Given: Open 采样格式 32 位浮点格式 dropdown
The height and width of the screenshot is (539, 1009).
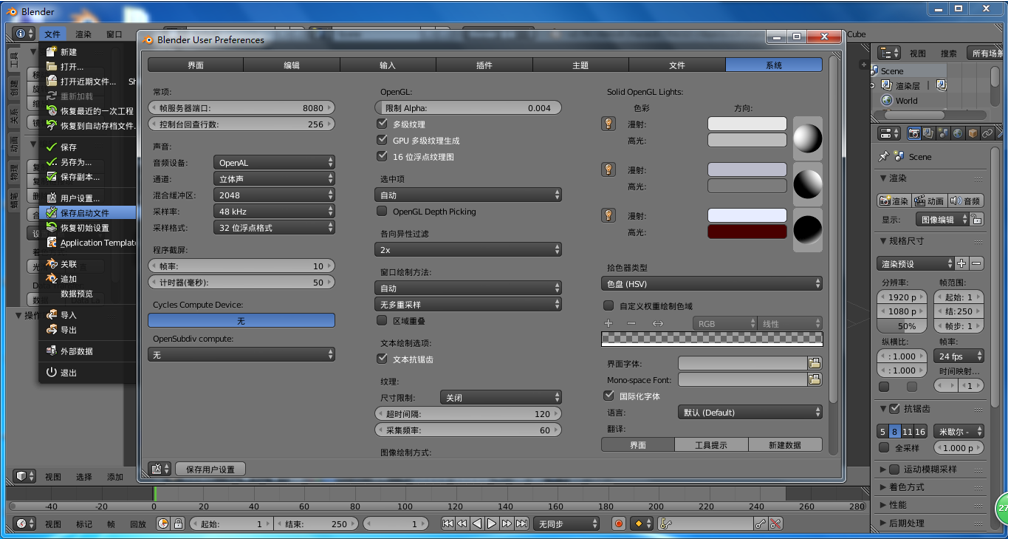Looking at the screenshot, I should click(x=274, y=227).
